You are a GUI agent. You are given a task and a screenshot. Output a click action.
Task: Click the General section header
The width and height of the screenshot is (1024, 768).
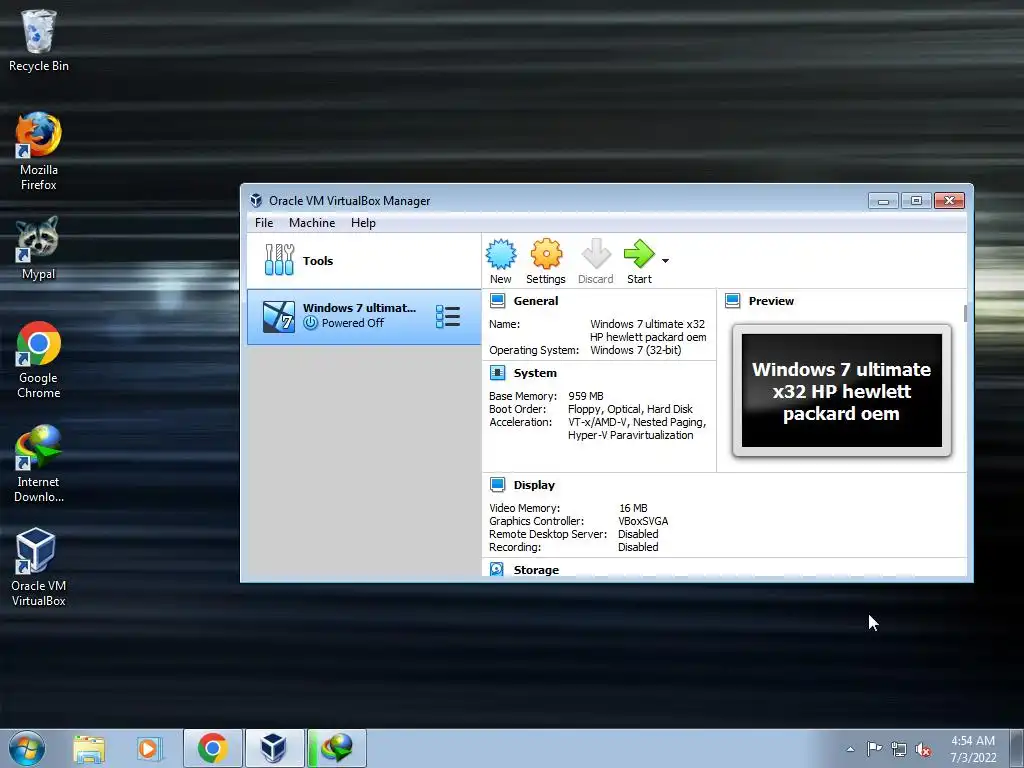[x=536, y=301]
